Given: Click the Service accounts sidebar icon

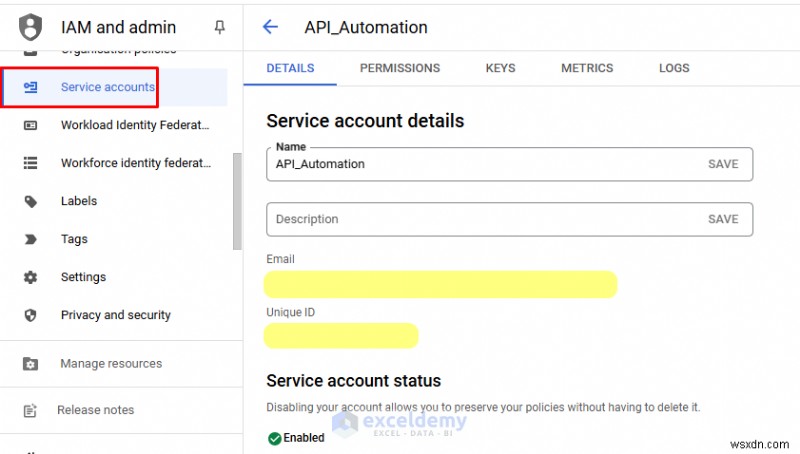Looking at the screenshot, I should point(31,87).
